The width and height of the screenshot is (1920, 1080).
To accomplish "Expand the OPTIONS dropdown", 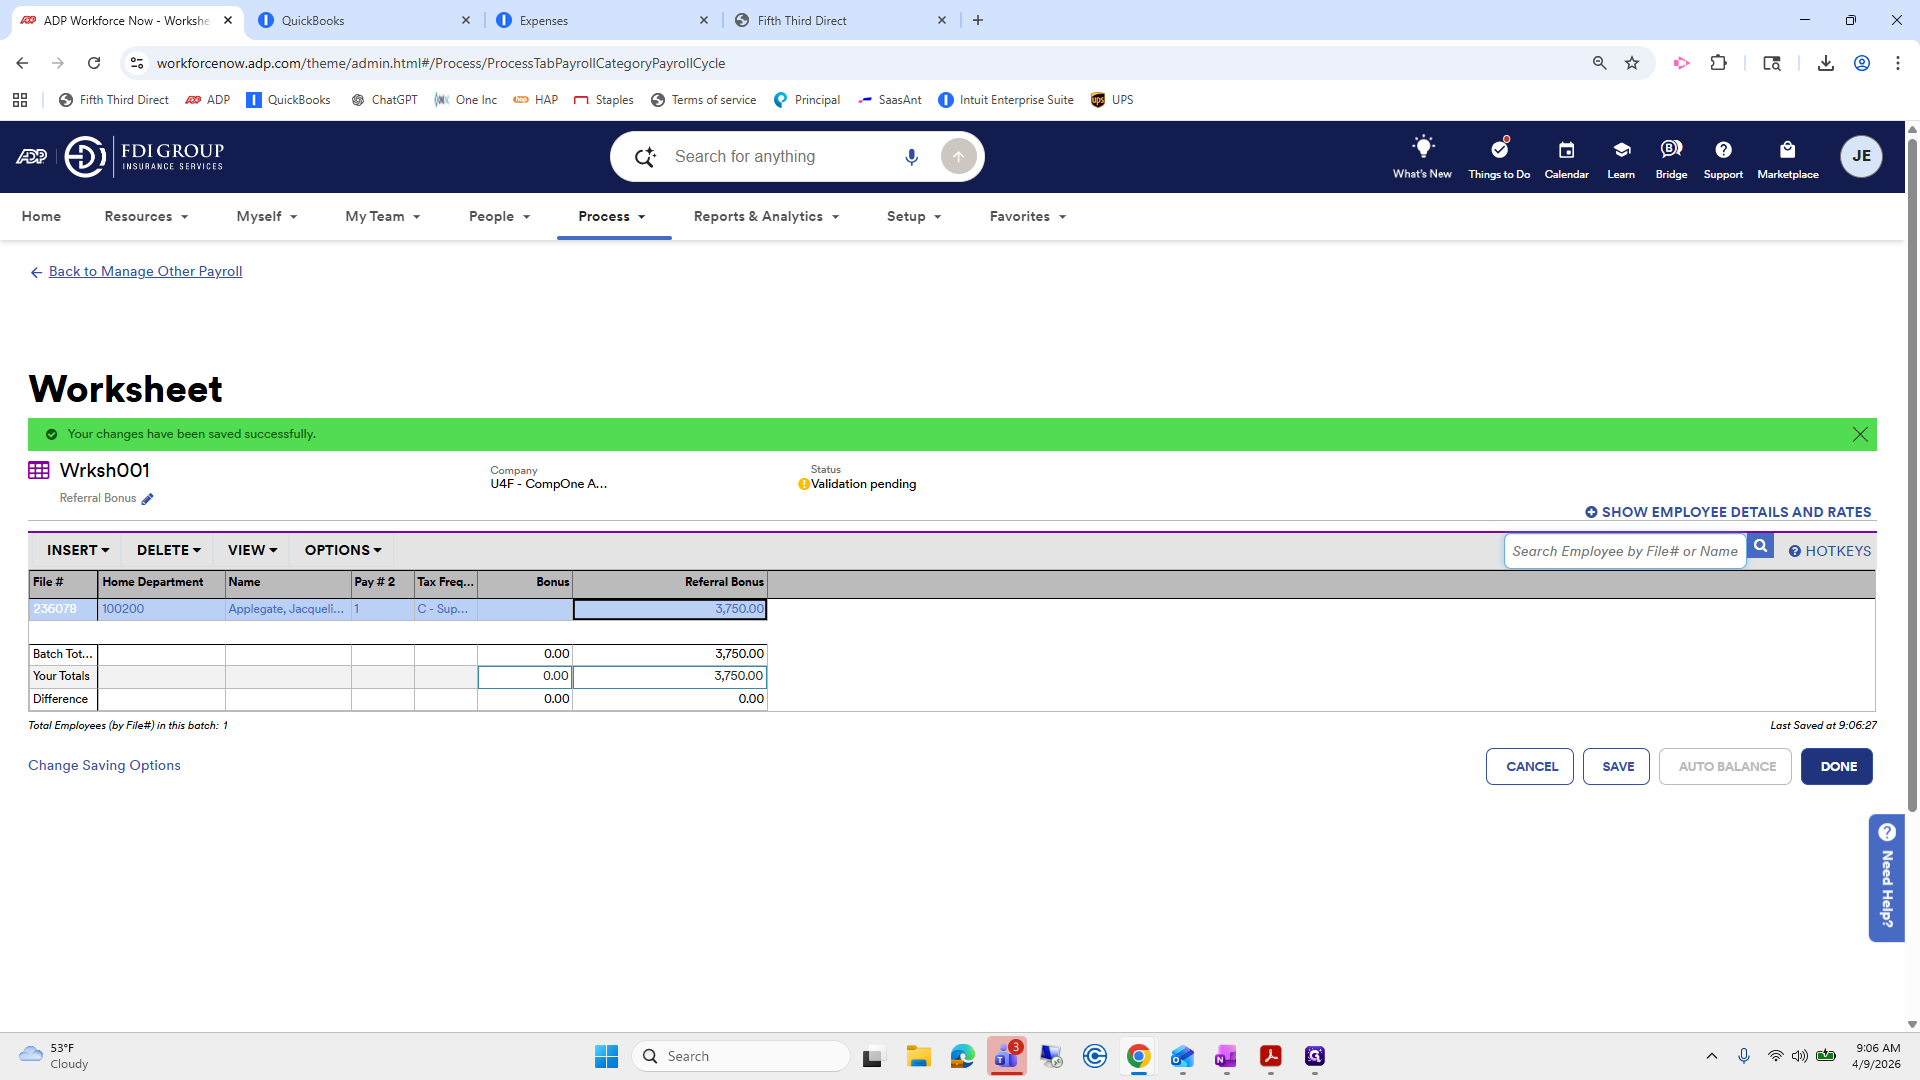I will coord(343,550).
